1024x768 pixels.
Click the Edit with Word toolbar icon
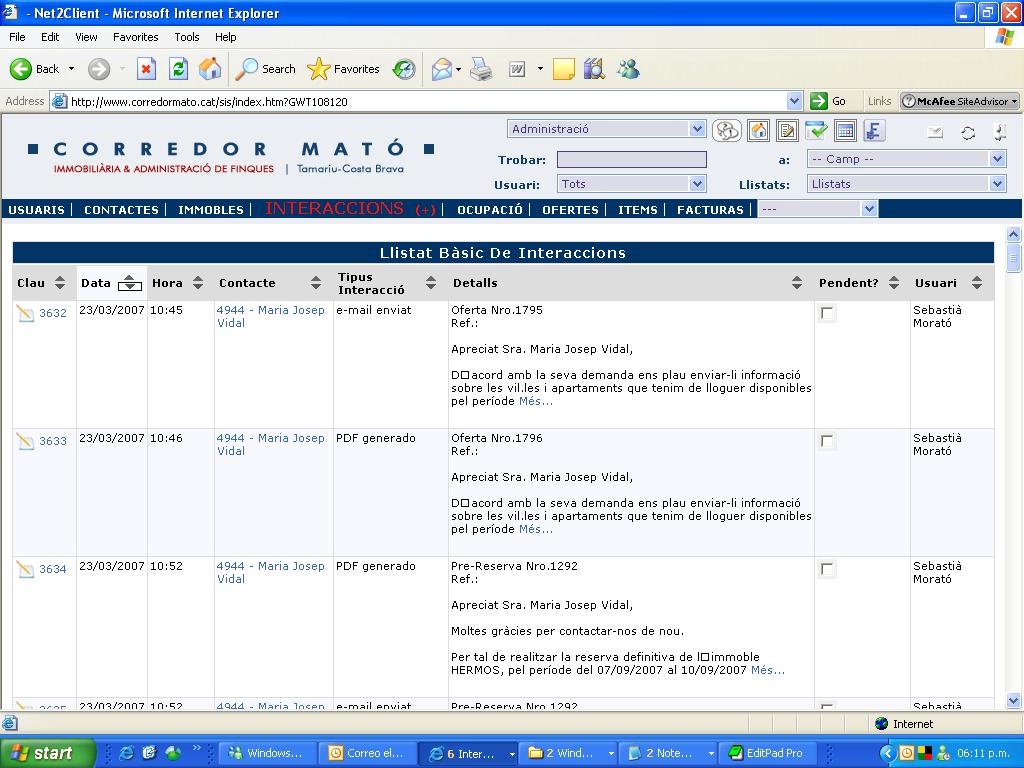coord(517,69)
